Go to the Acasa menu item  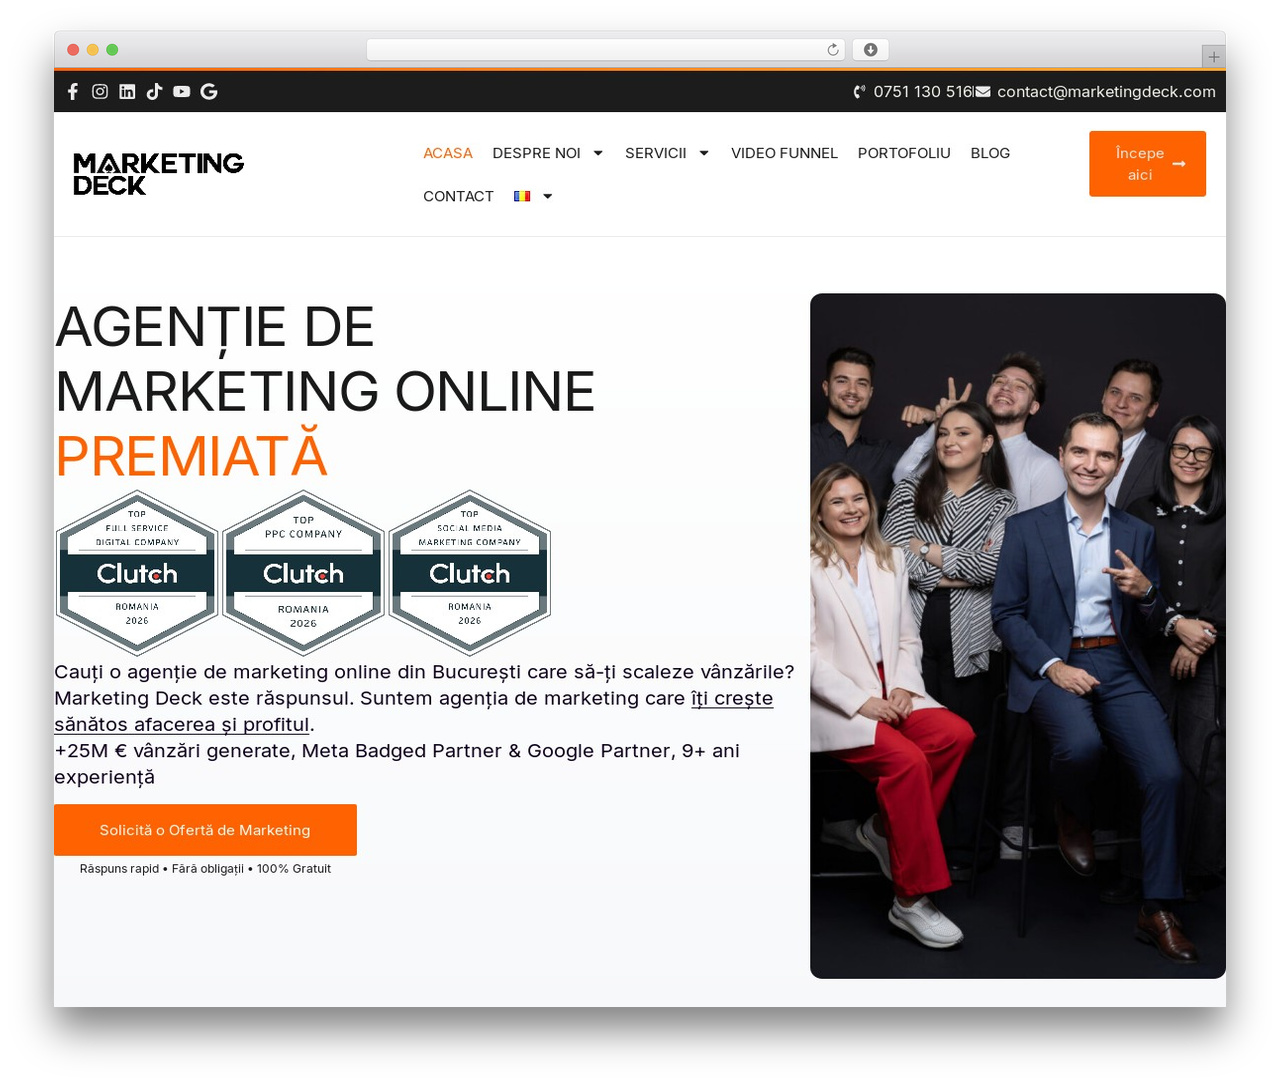coord(448,153)
